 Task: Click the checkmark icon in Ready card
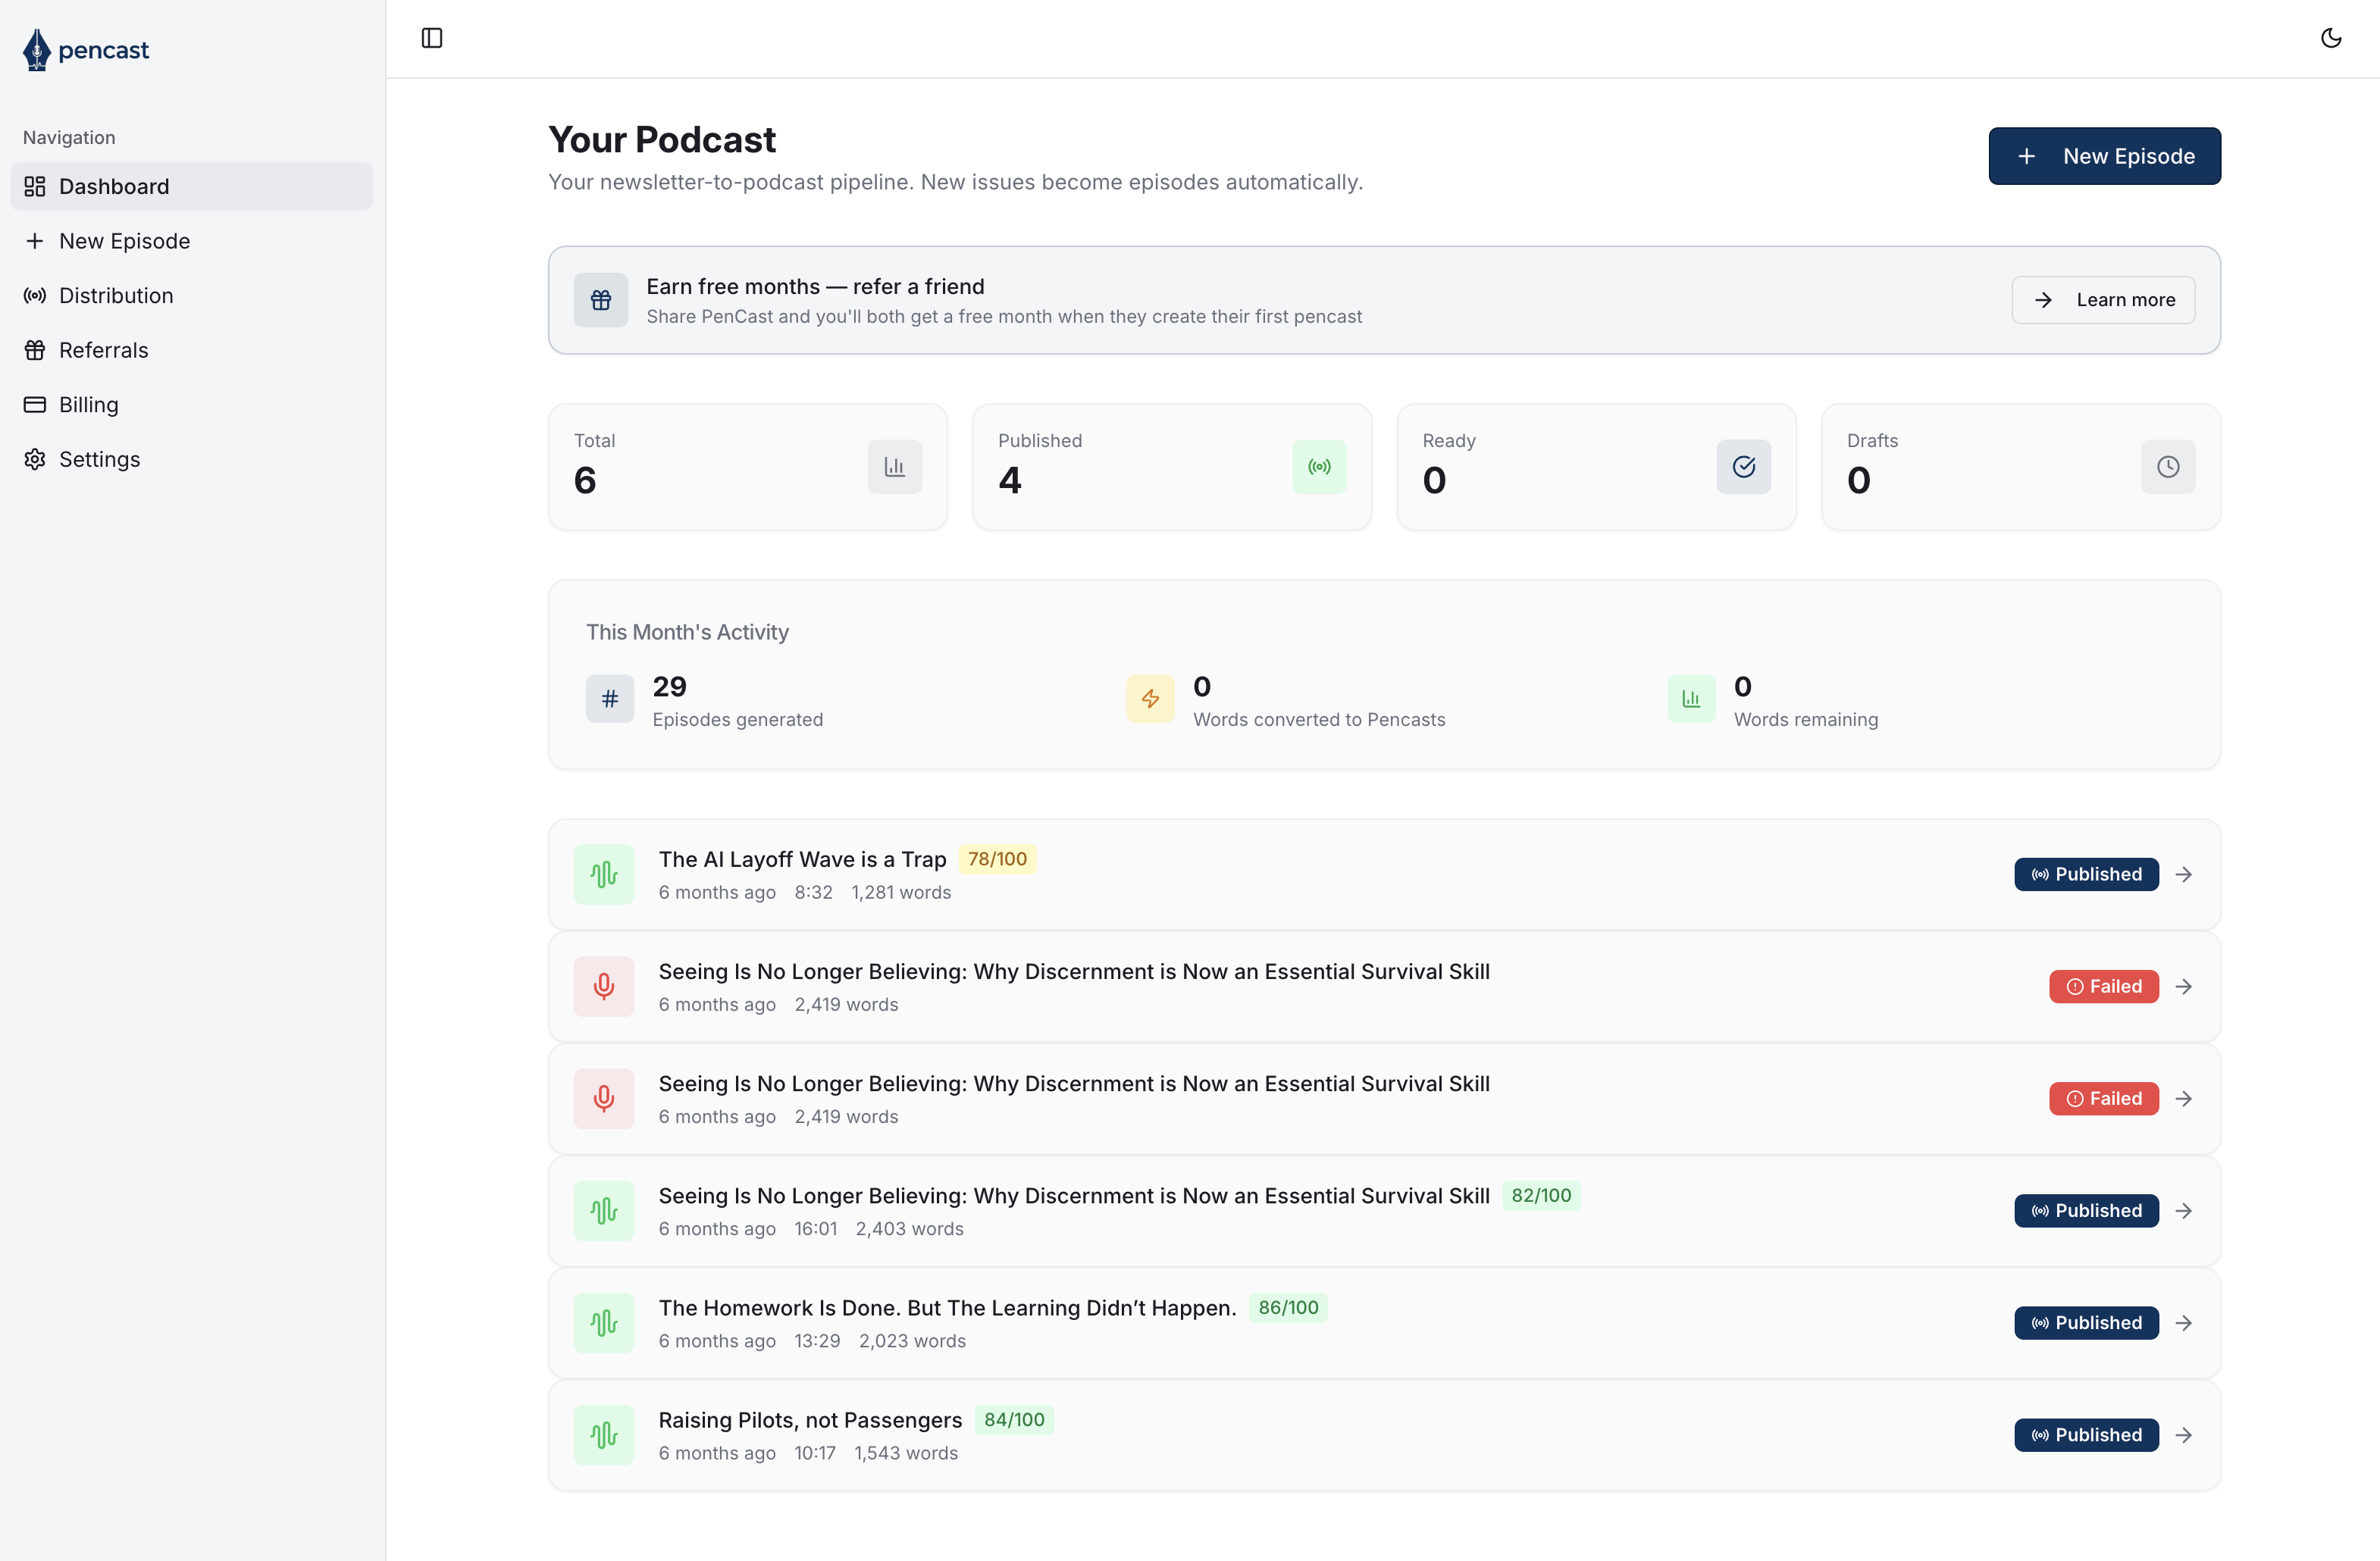coord(1744,467)
